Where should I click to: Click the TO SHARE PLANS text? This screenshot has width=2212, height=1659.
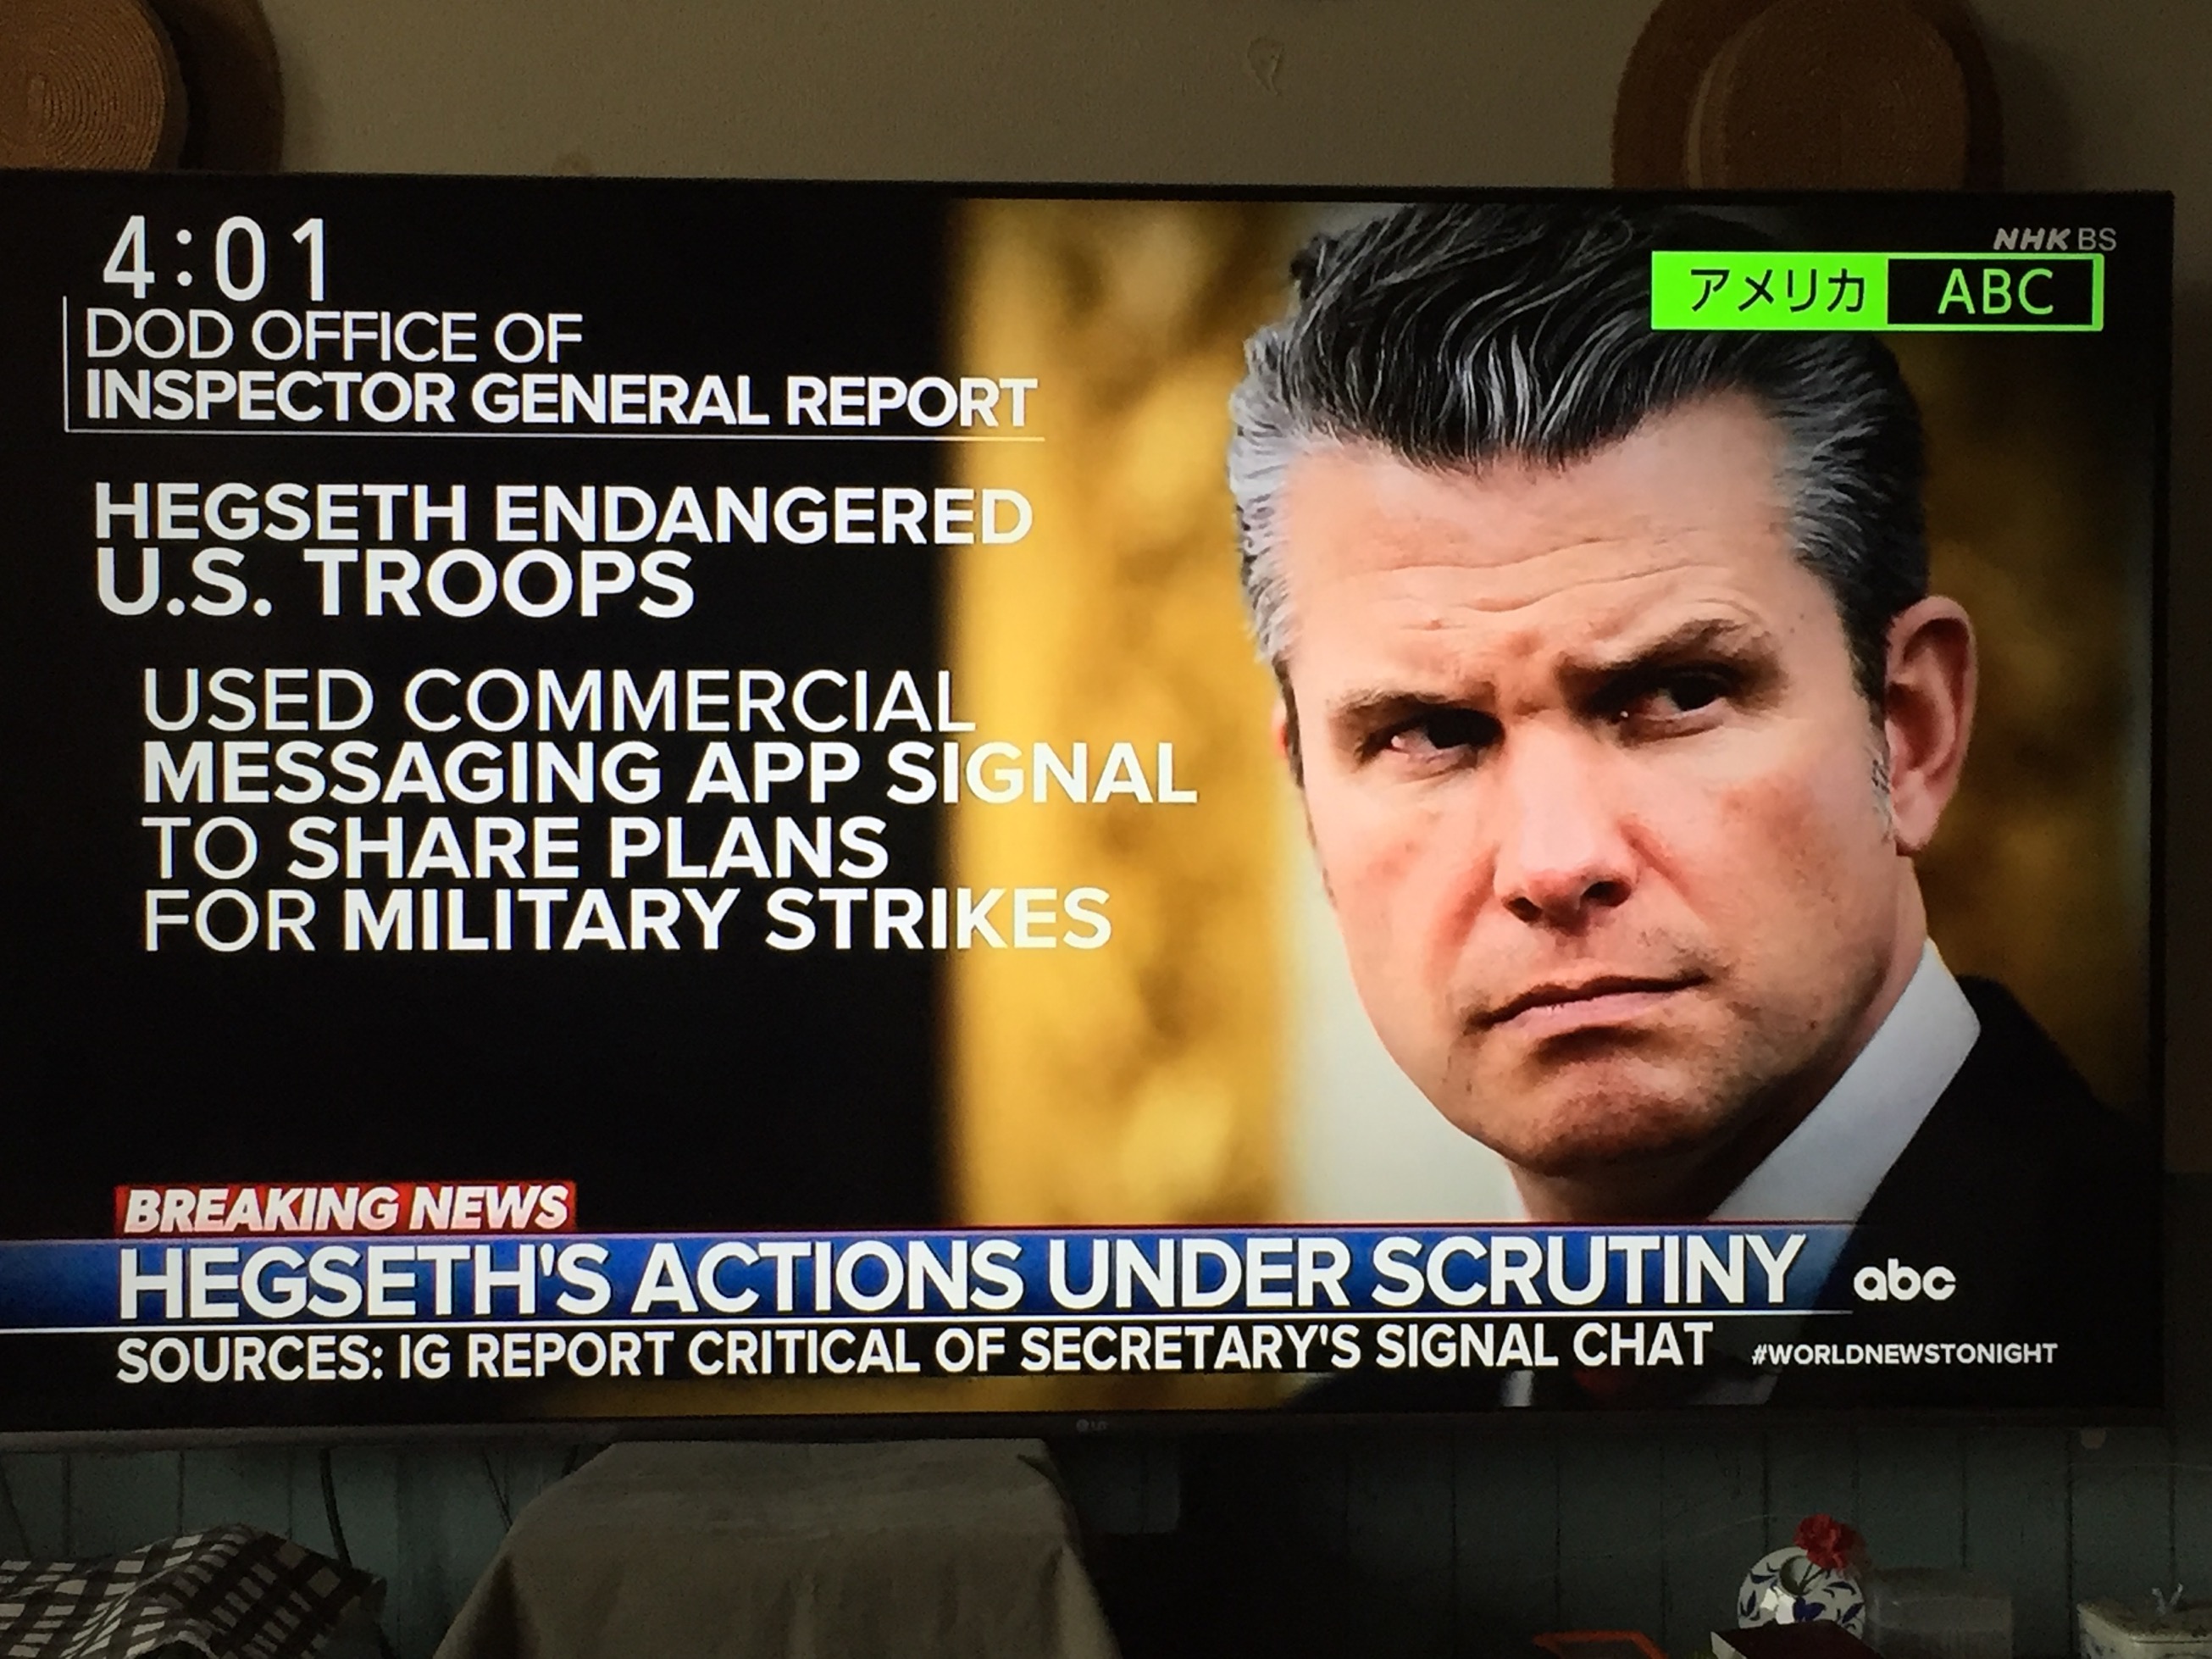[x=514, y=846]
